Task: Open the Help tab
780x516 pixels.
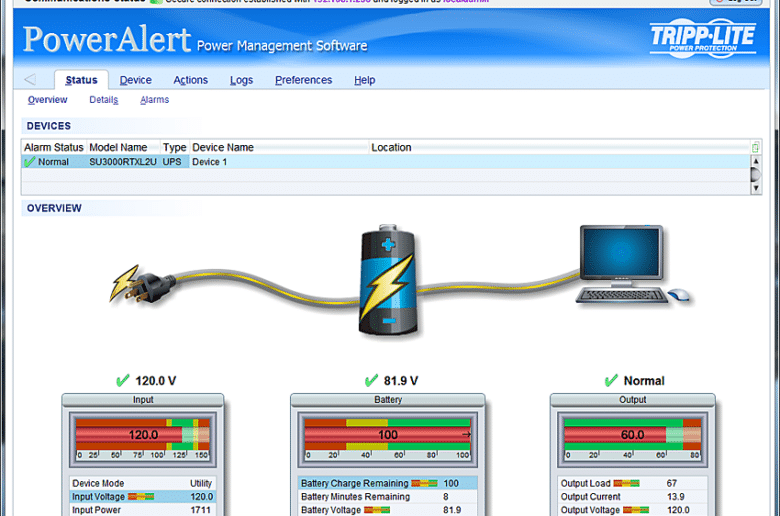Action: click(365, 80)
